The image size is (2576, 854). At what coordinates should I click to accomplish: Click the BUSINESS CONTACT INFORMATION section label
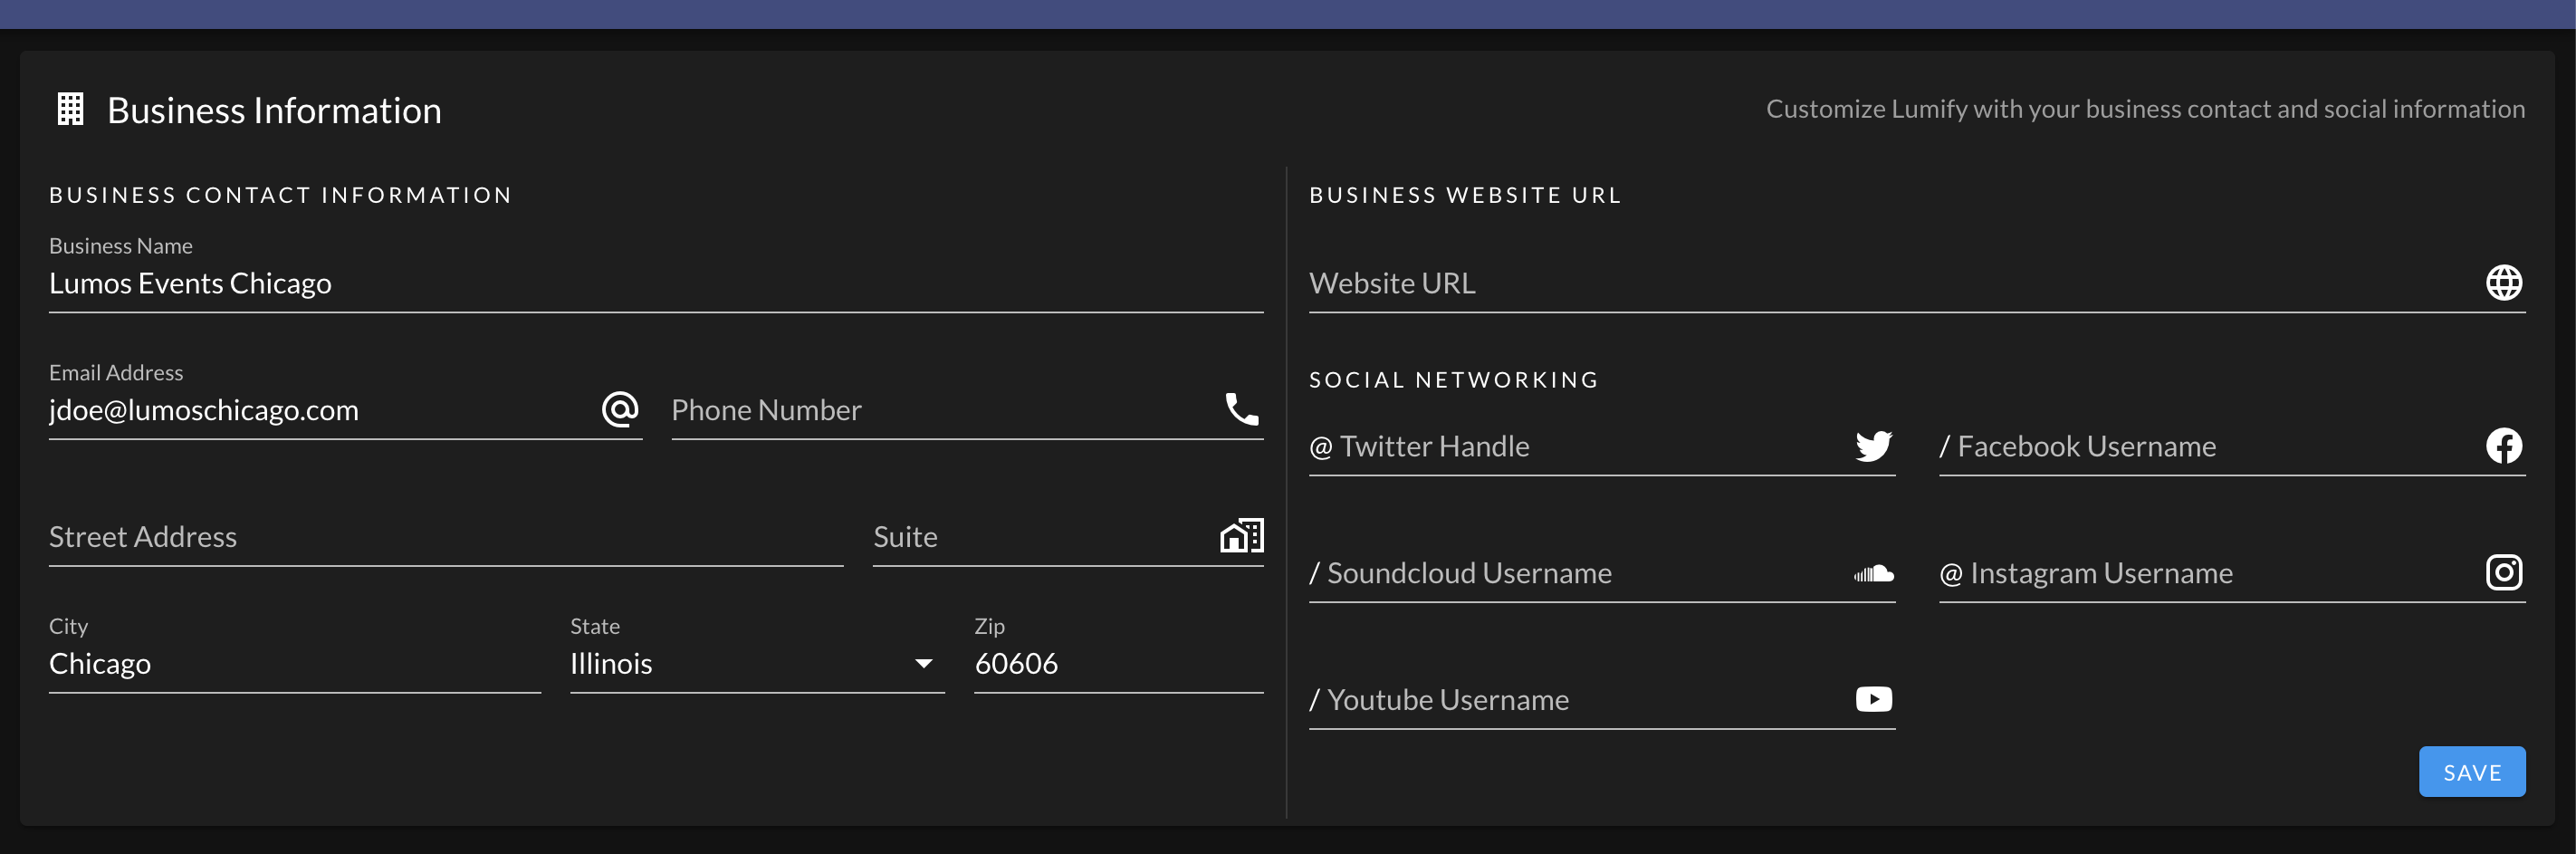pos(281,195)
